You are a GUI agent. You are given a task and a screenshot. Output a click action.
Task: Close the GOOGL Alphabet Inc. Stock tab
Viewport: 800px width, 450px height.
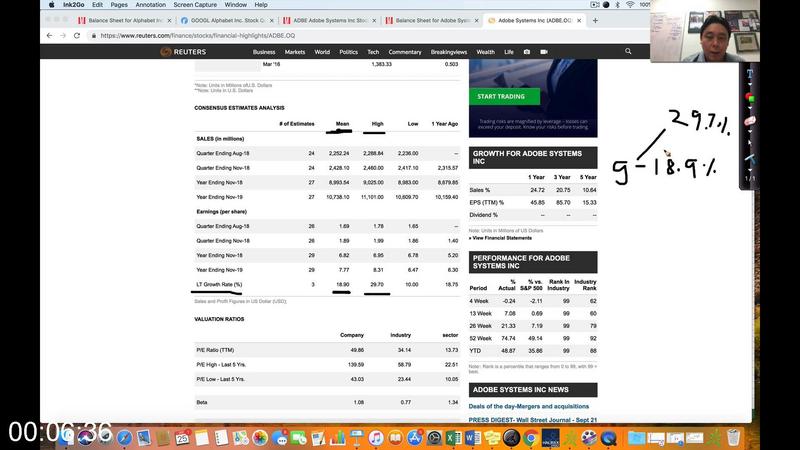[x=271, y=21]
